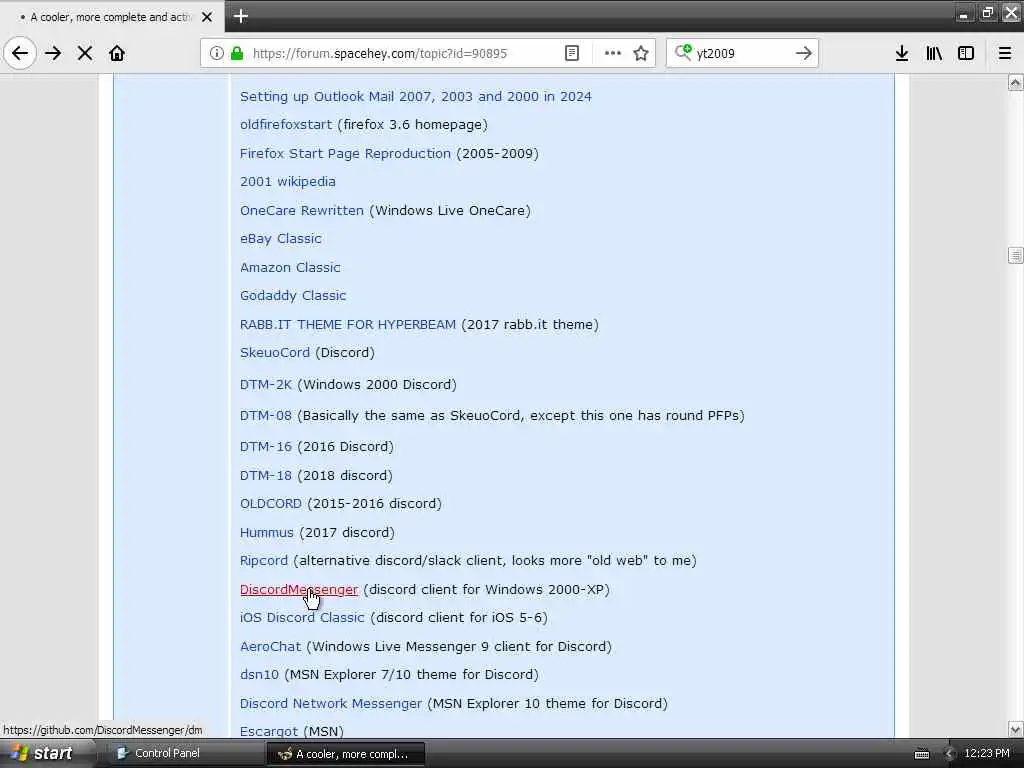1024x768 pixels.
Task: Stop page loading with the X button
Action: tap(85, 53)
